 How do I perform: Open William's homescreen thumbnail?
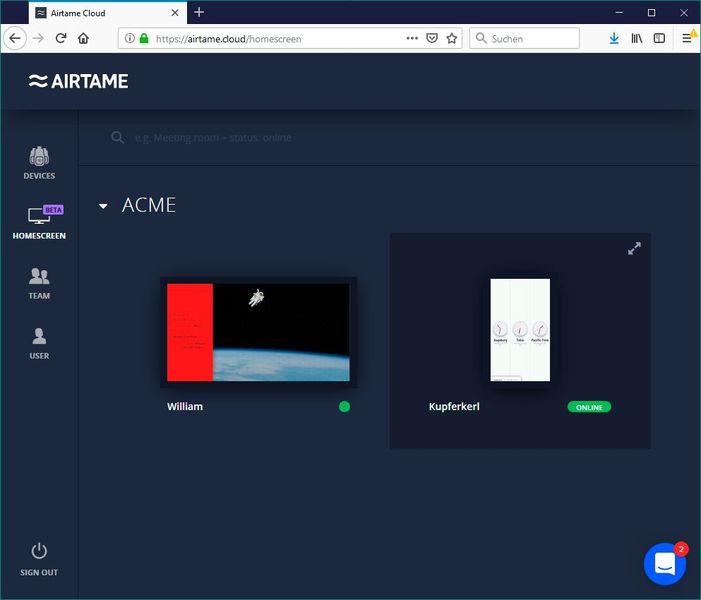coord(258,332)
